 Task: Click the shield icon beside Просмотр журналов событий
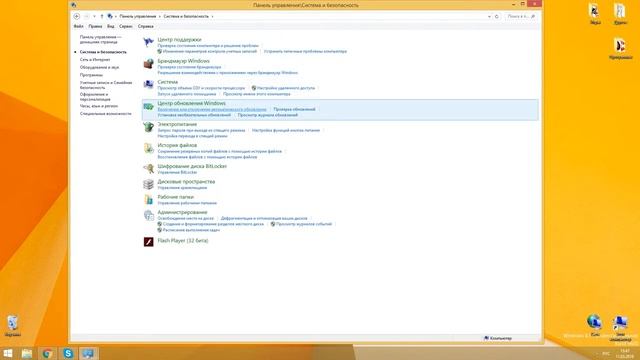[273, 224]
